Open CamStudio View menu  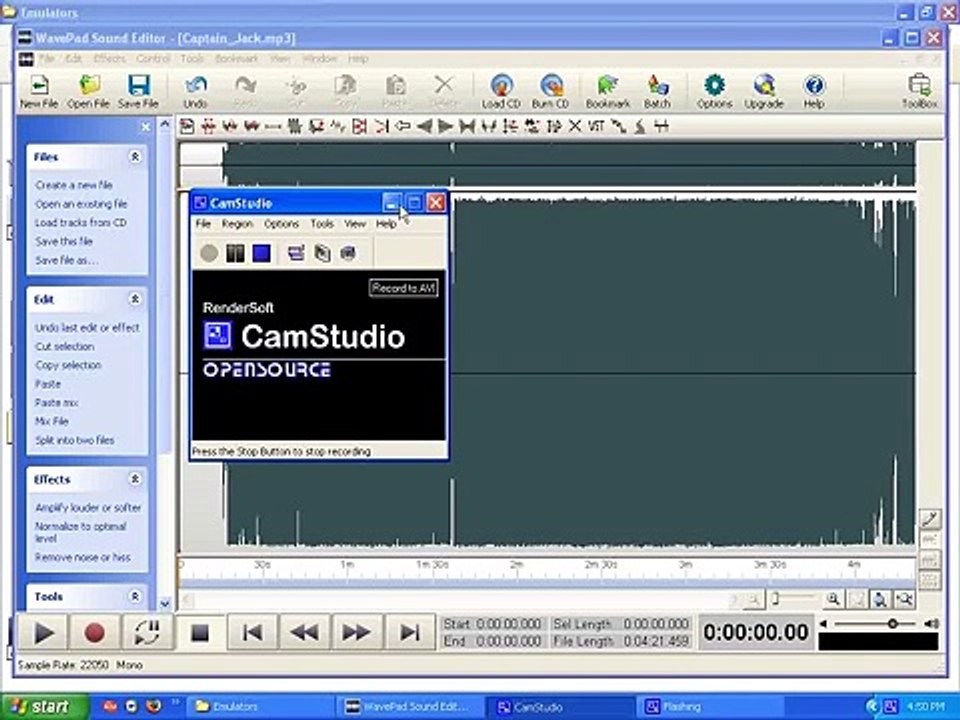pos(354,223)
